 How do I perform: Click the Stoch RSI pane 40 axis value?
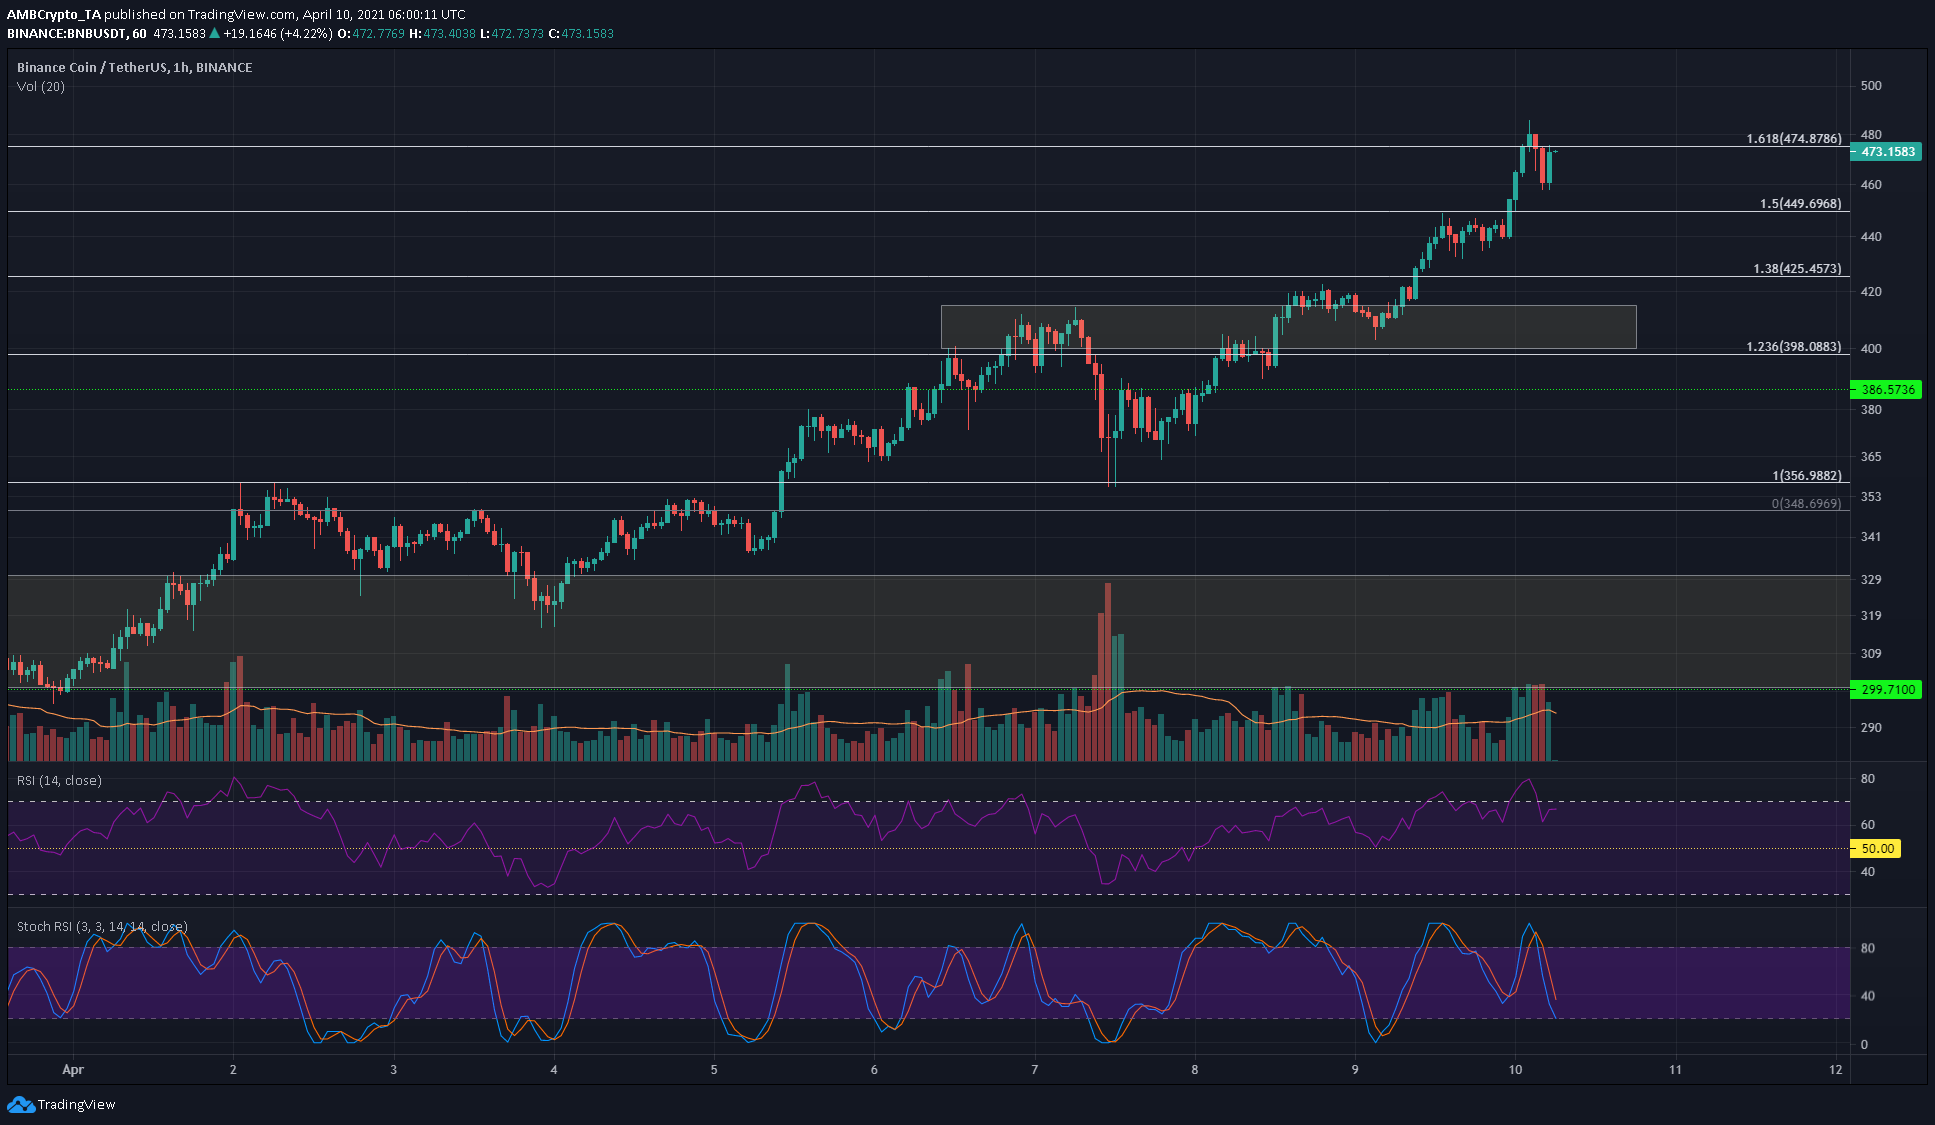pos(1868,996)
